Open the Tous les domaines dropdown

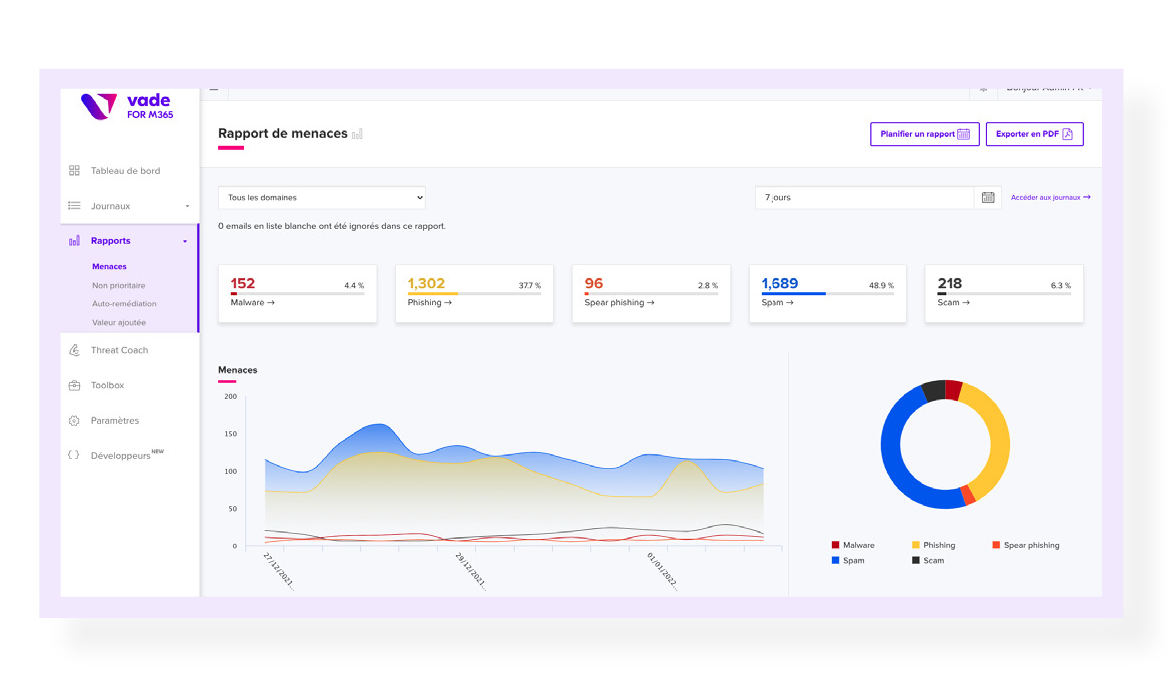(321, 198)
